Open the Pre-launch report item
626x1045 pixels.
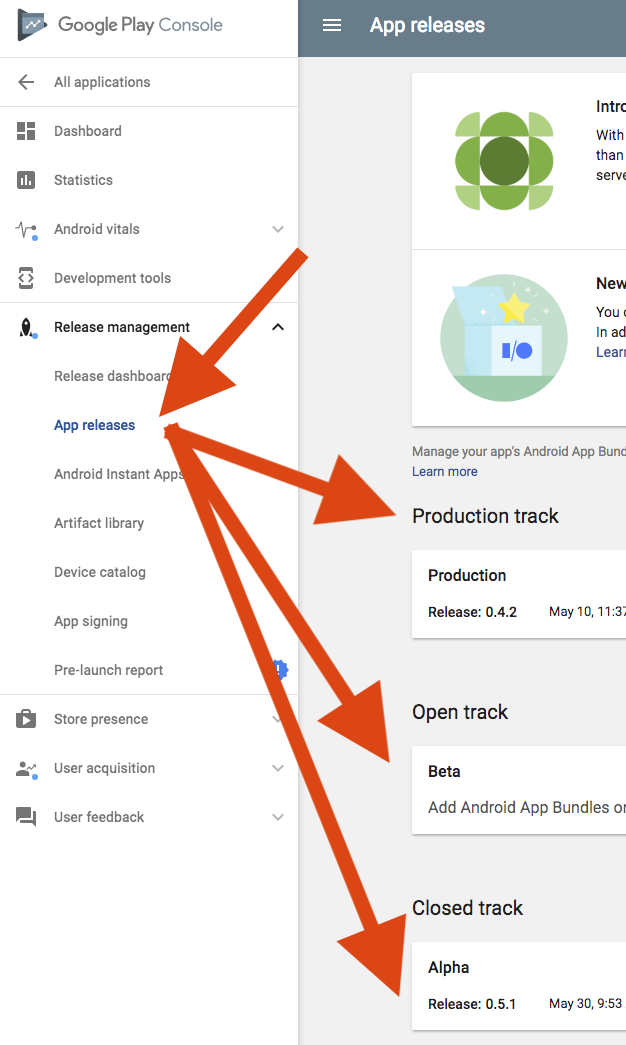[109, 670]
